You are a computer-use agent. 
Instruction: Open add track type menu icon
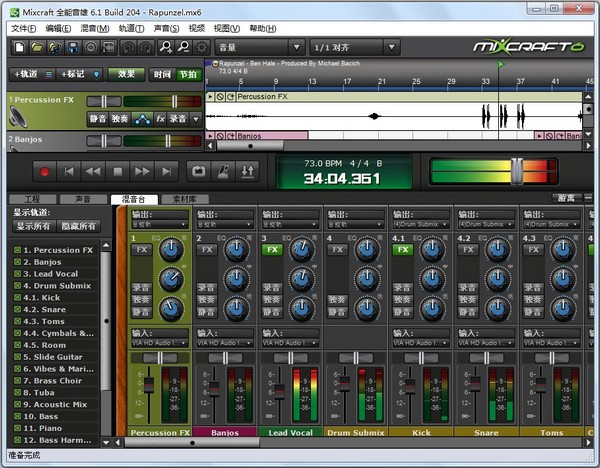(x=49, y=74)
